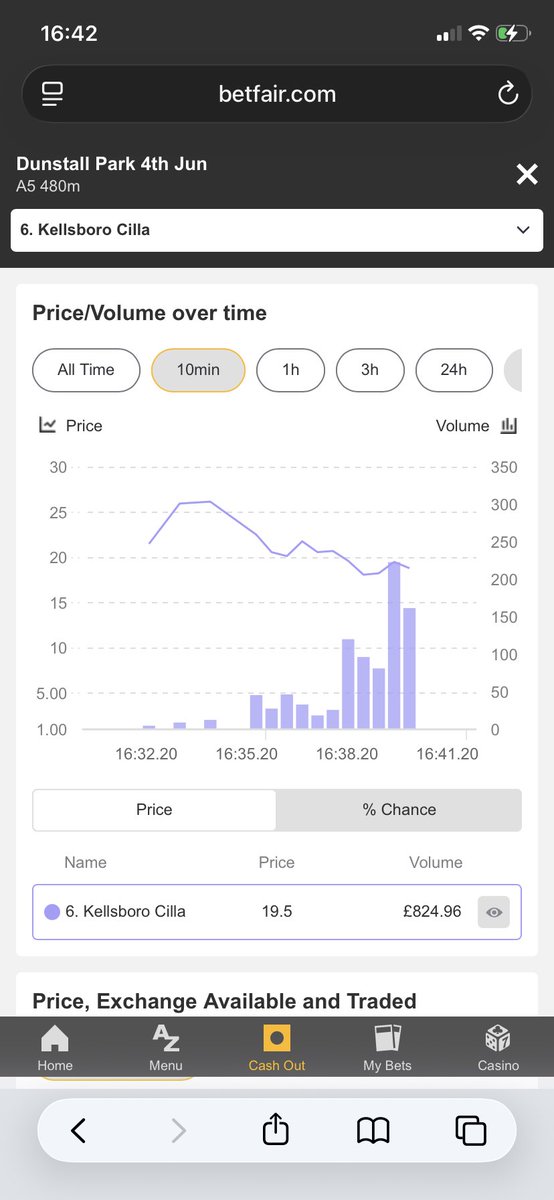Reload the betfair.com page
Image resolution: width=554 pixels, height=1200 pixels.
click(507, 94)
